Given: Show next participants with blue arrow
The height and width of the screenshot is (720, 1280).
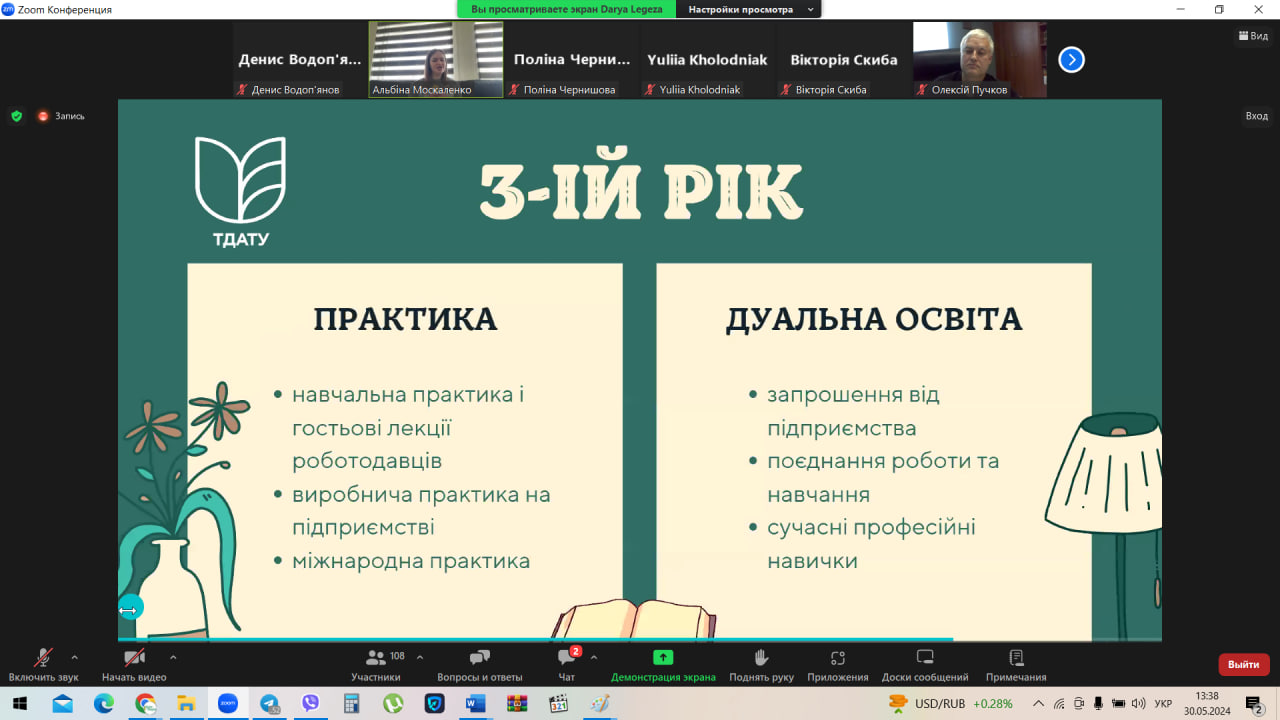Looking at the screenshot, I should tap(1071, 60).
